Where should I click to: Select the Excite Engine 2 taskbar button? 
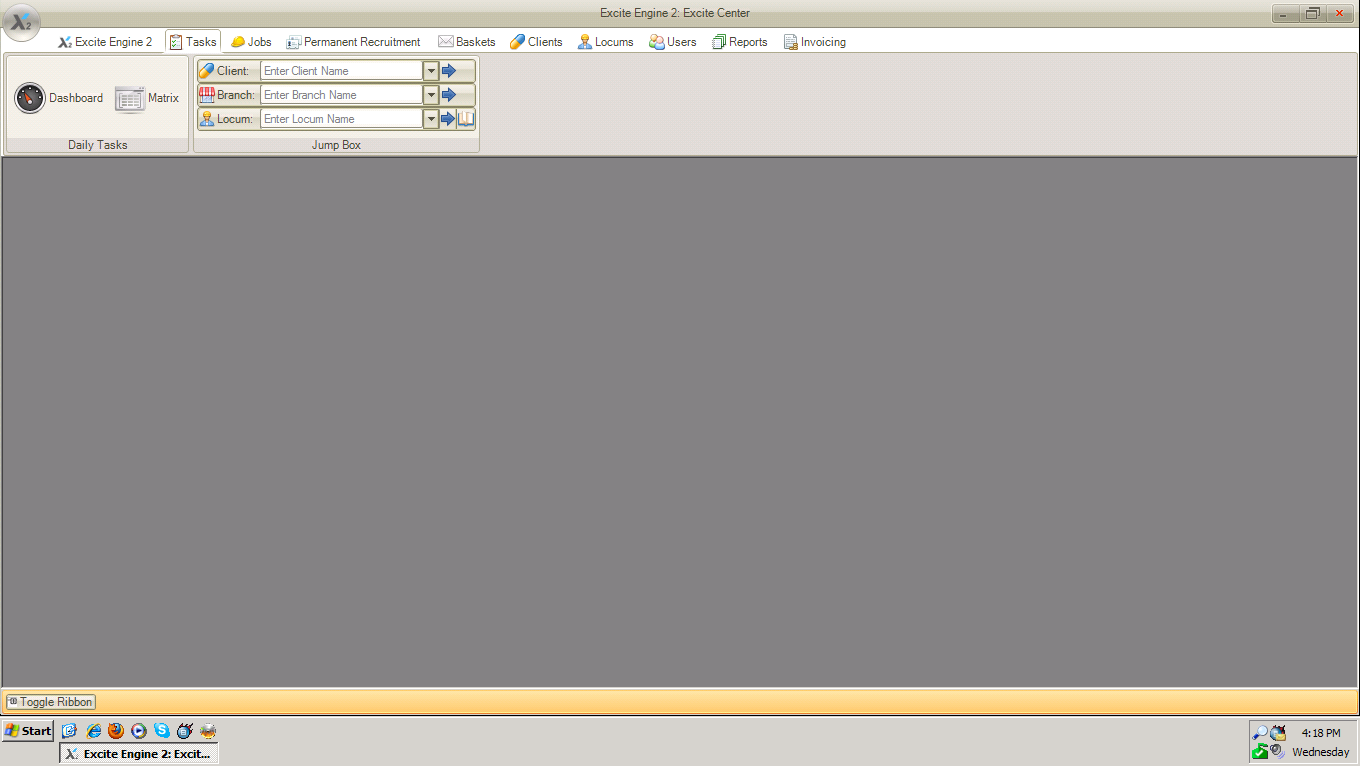click(139, 754)
